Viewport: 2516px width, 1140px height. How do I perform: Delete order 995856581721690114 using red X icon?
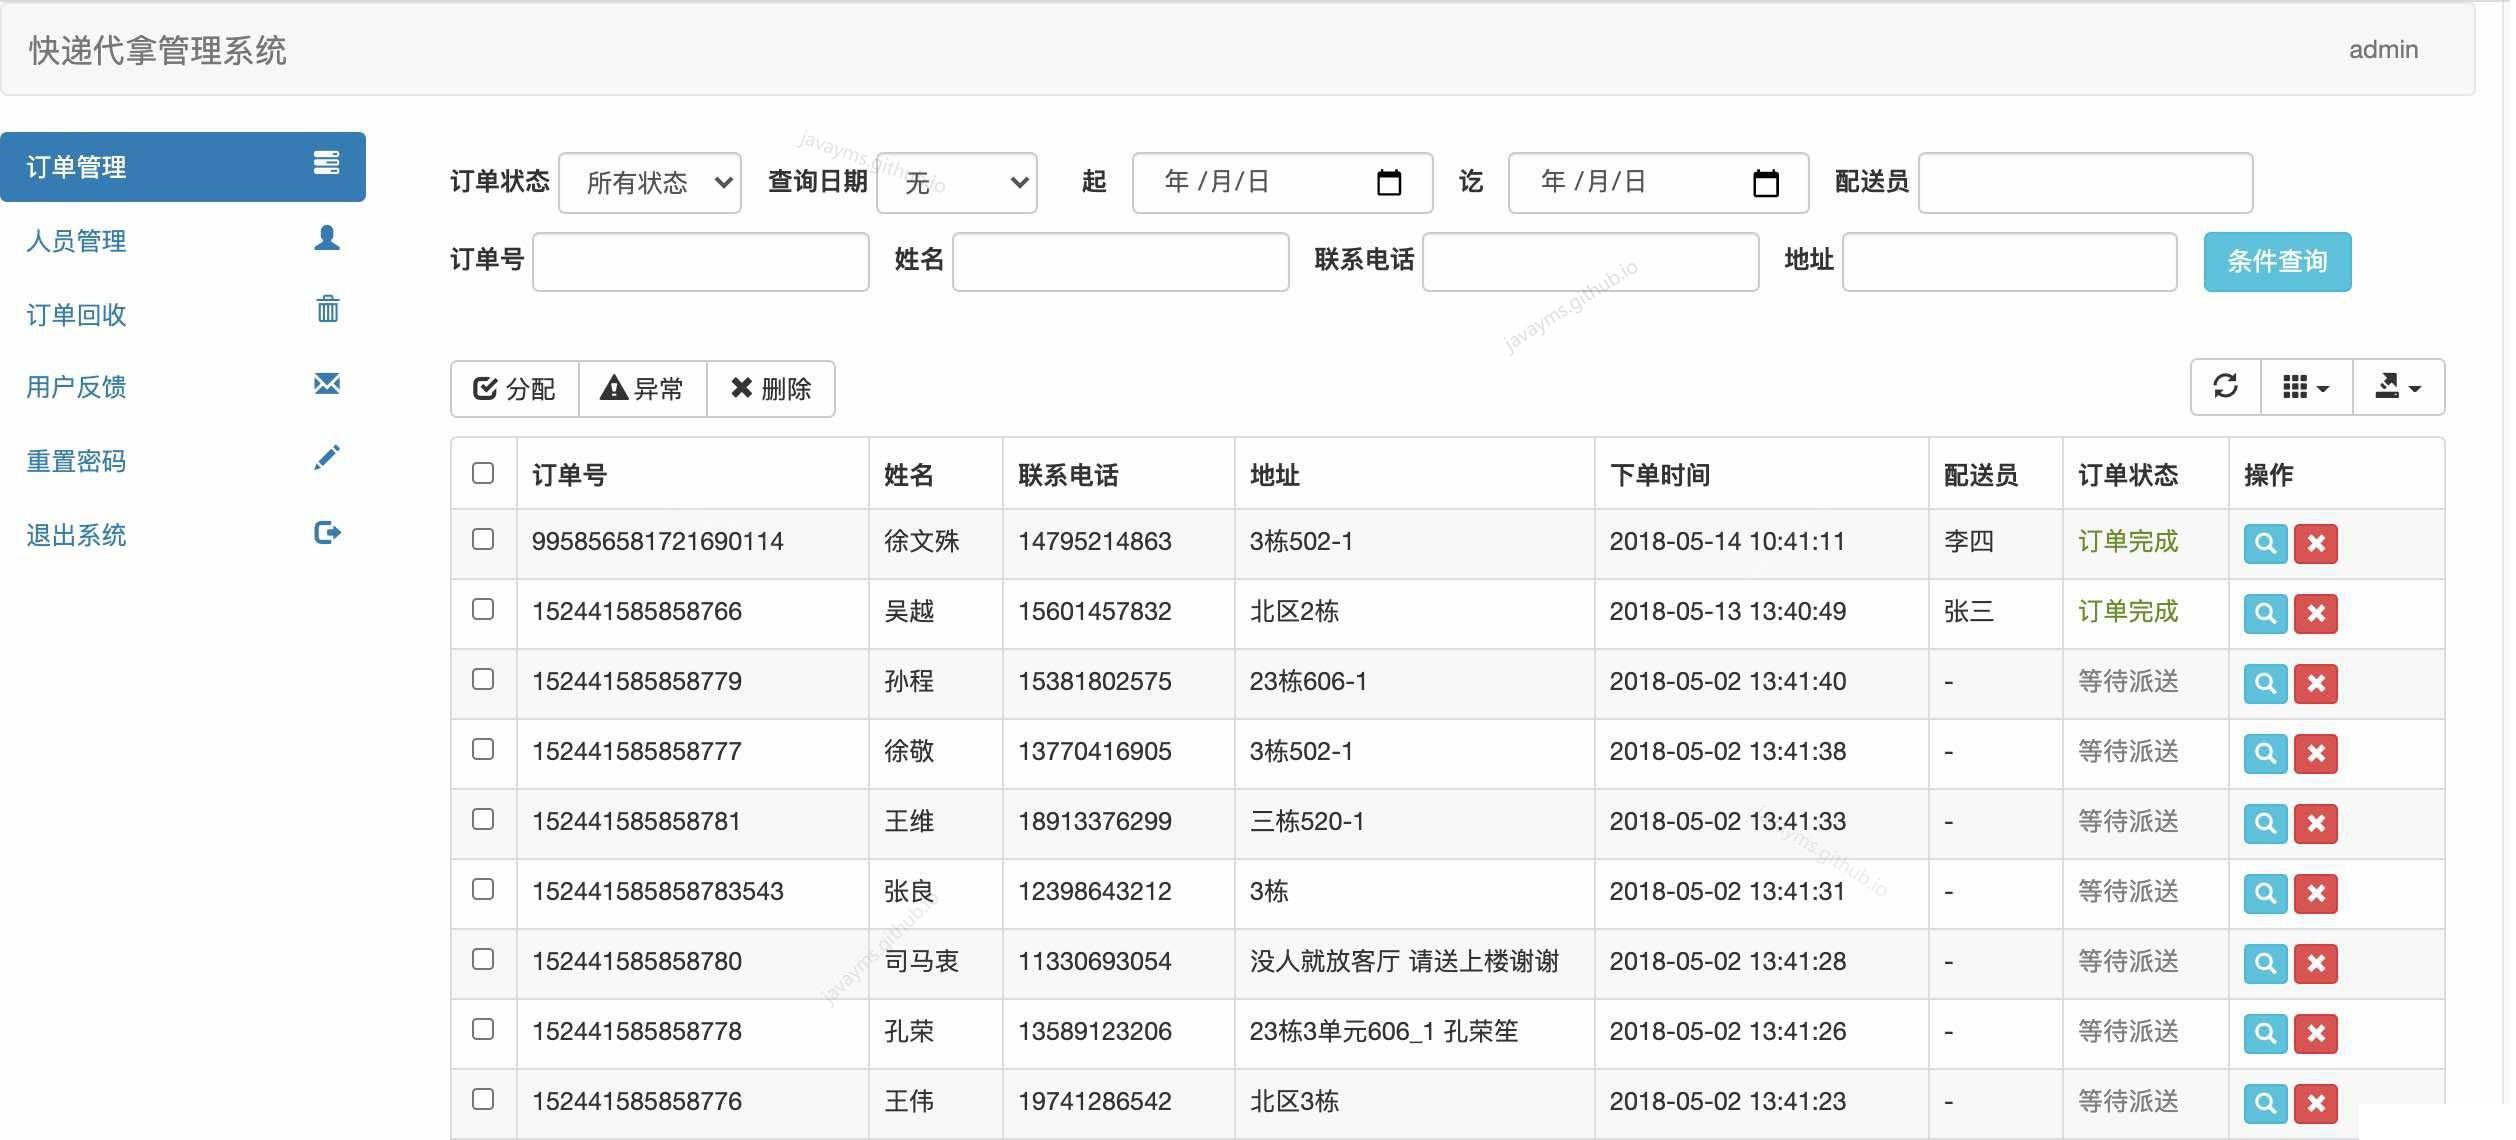(2317, 543)
